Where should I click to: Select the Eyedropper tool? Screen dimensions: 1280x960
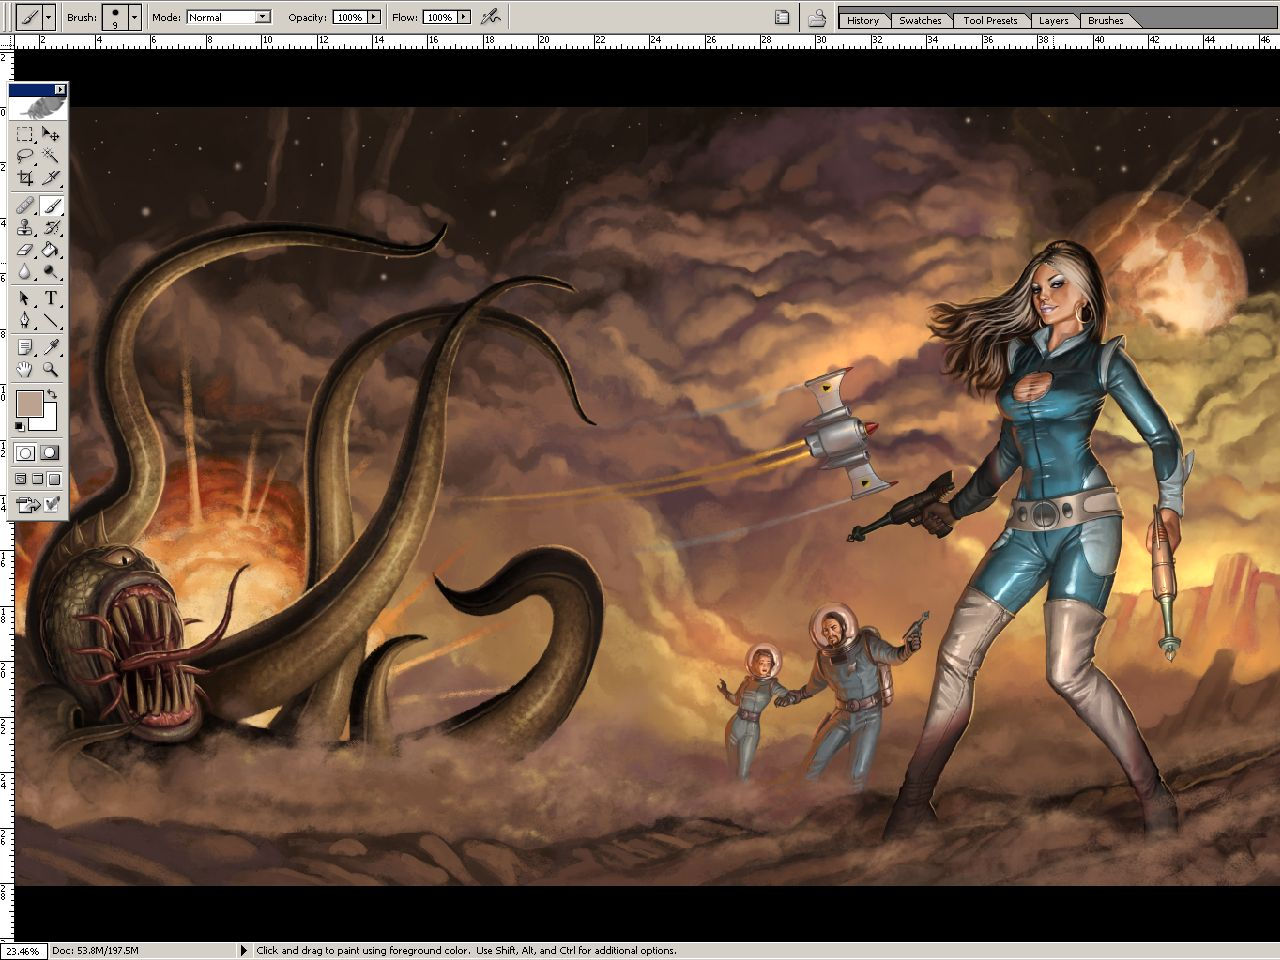pyautogui.click(x=51, y=347)
